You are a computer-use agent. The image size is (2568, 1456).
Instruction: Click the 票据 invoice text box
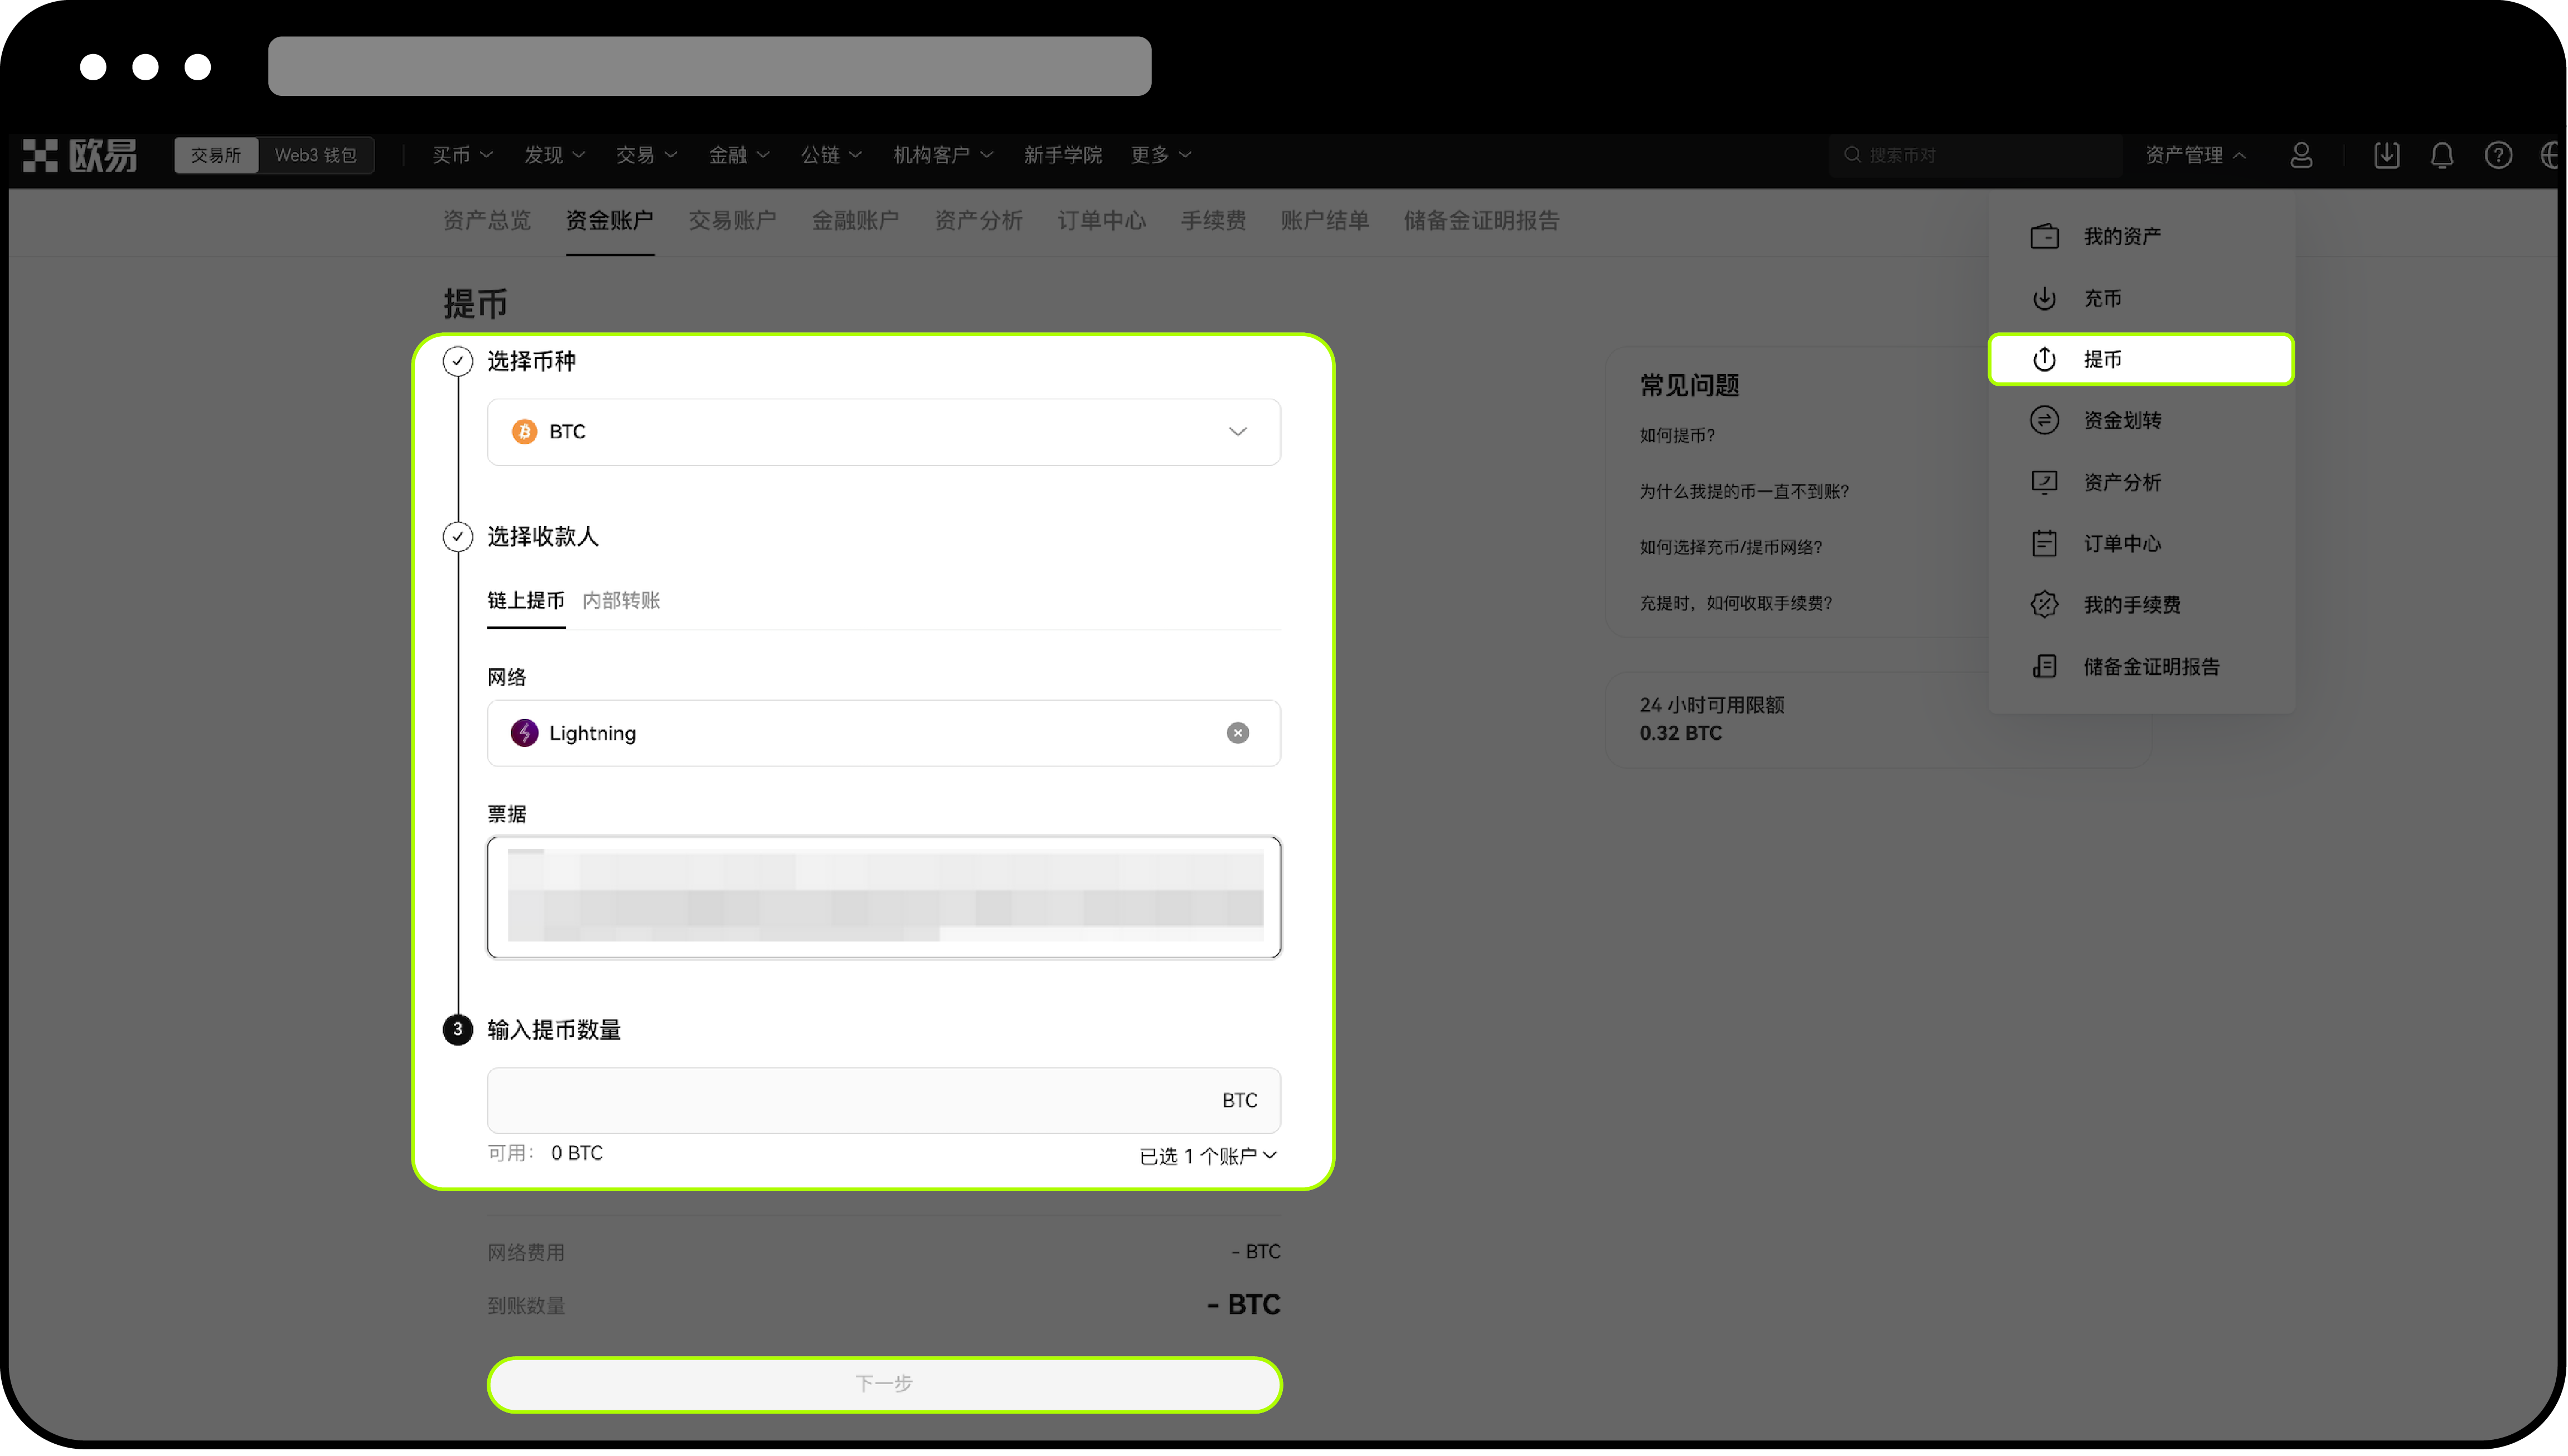[883, 897]
